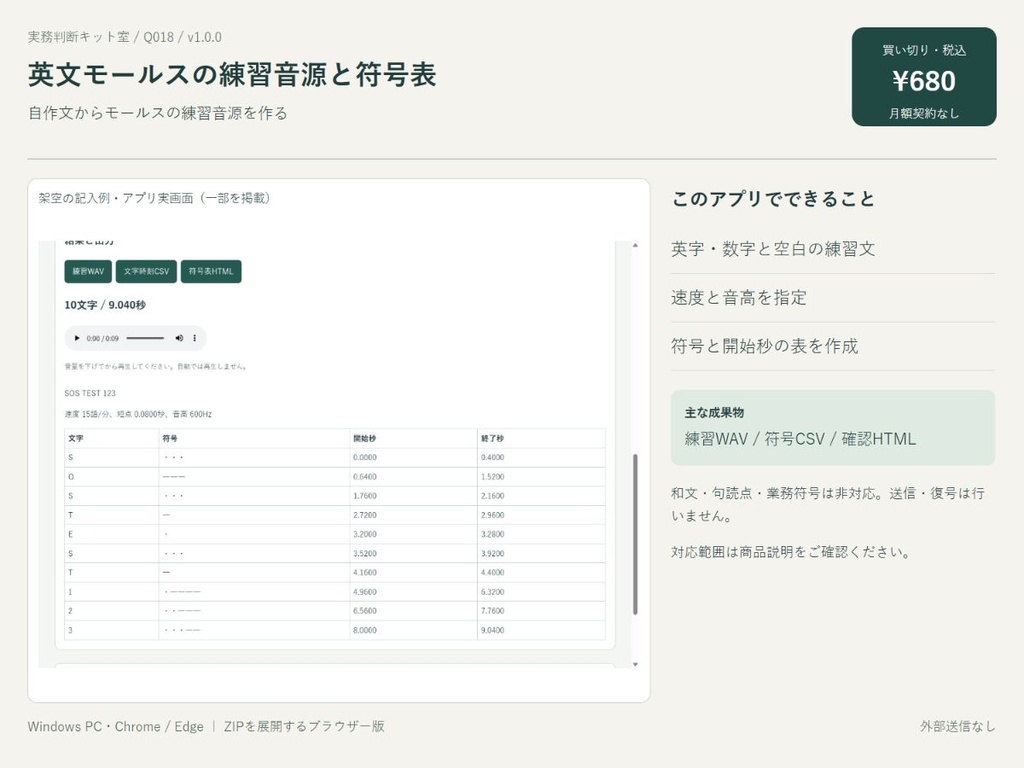
Task: Click the character cell for digit 1
Action: (x=112, y=592)
